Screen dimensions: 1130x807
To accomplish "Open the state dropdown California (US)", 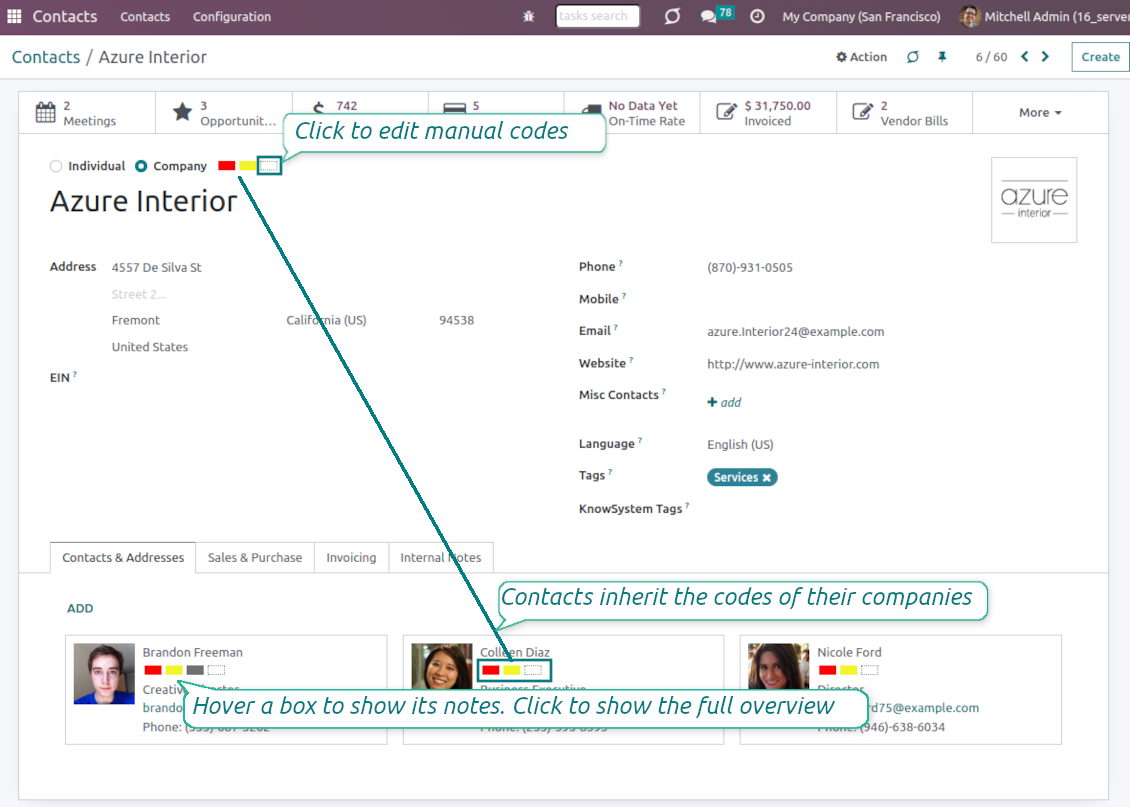I will (326, 320).
